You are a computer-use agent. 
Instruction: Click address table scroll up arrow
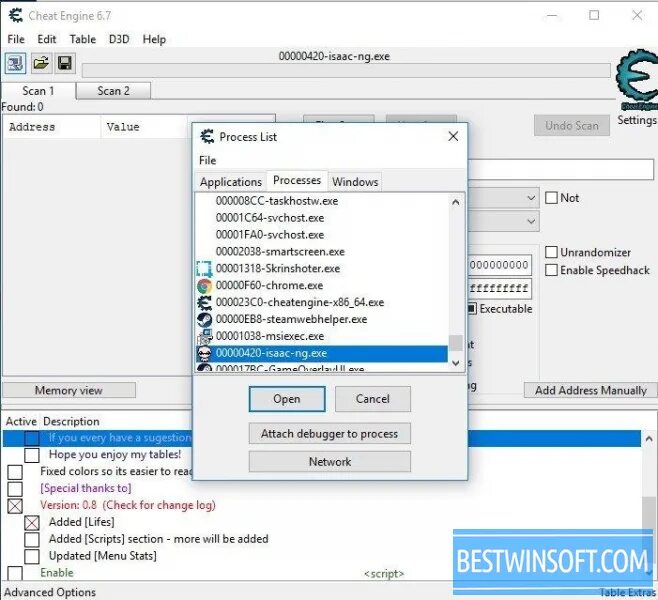click(649, 439)
